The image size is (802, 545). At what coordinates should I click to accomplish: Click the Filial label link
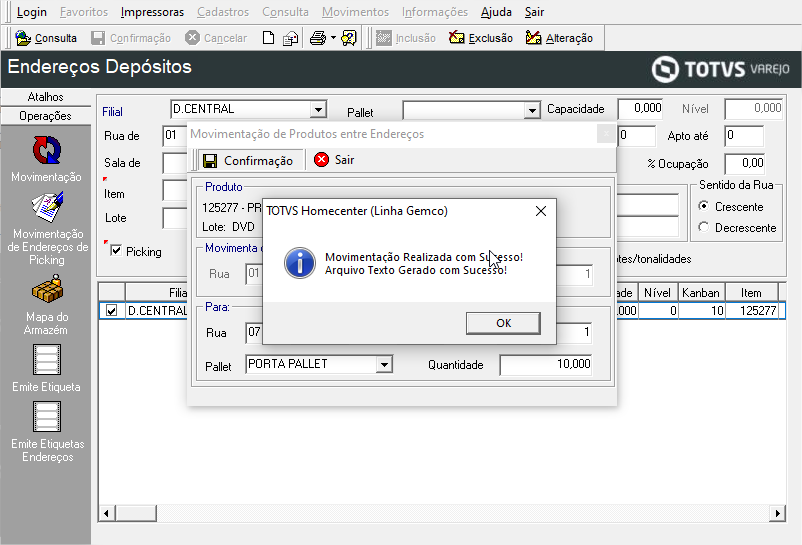(113, 112)
